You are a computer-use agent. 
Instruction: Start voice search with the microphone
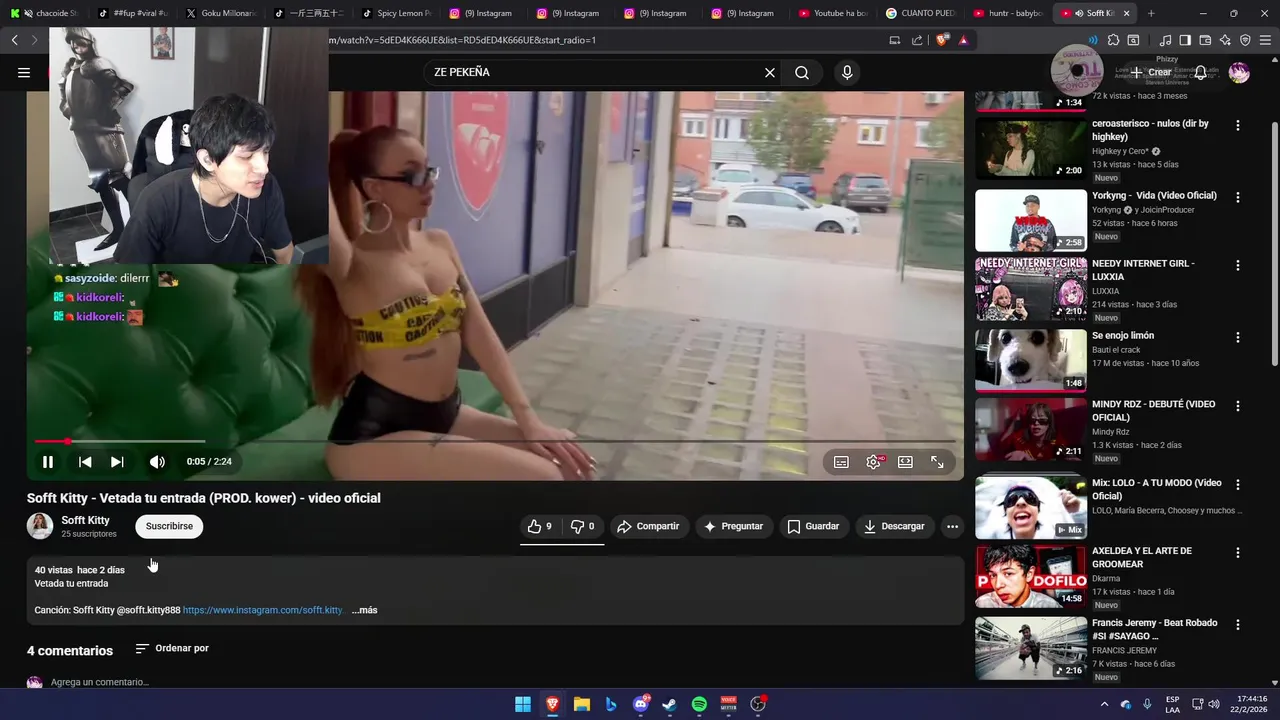coord(847,72)
